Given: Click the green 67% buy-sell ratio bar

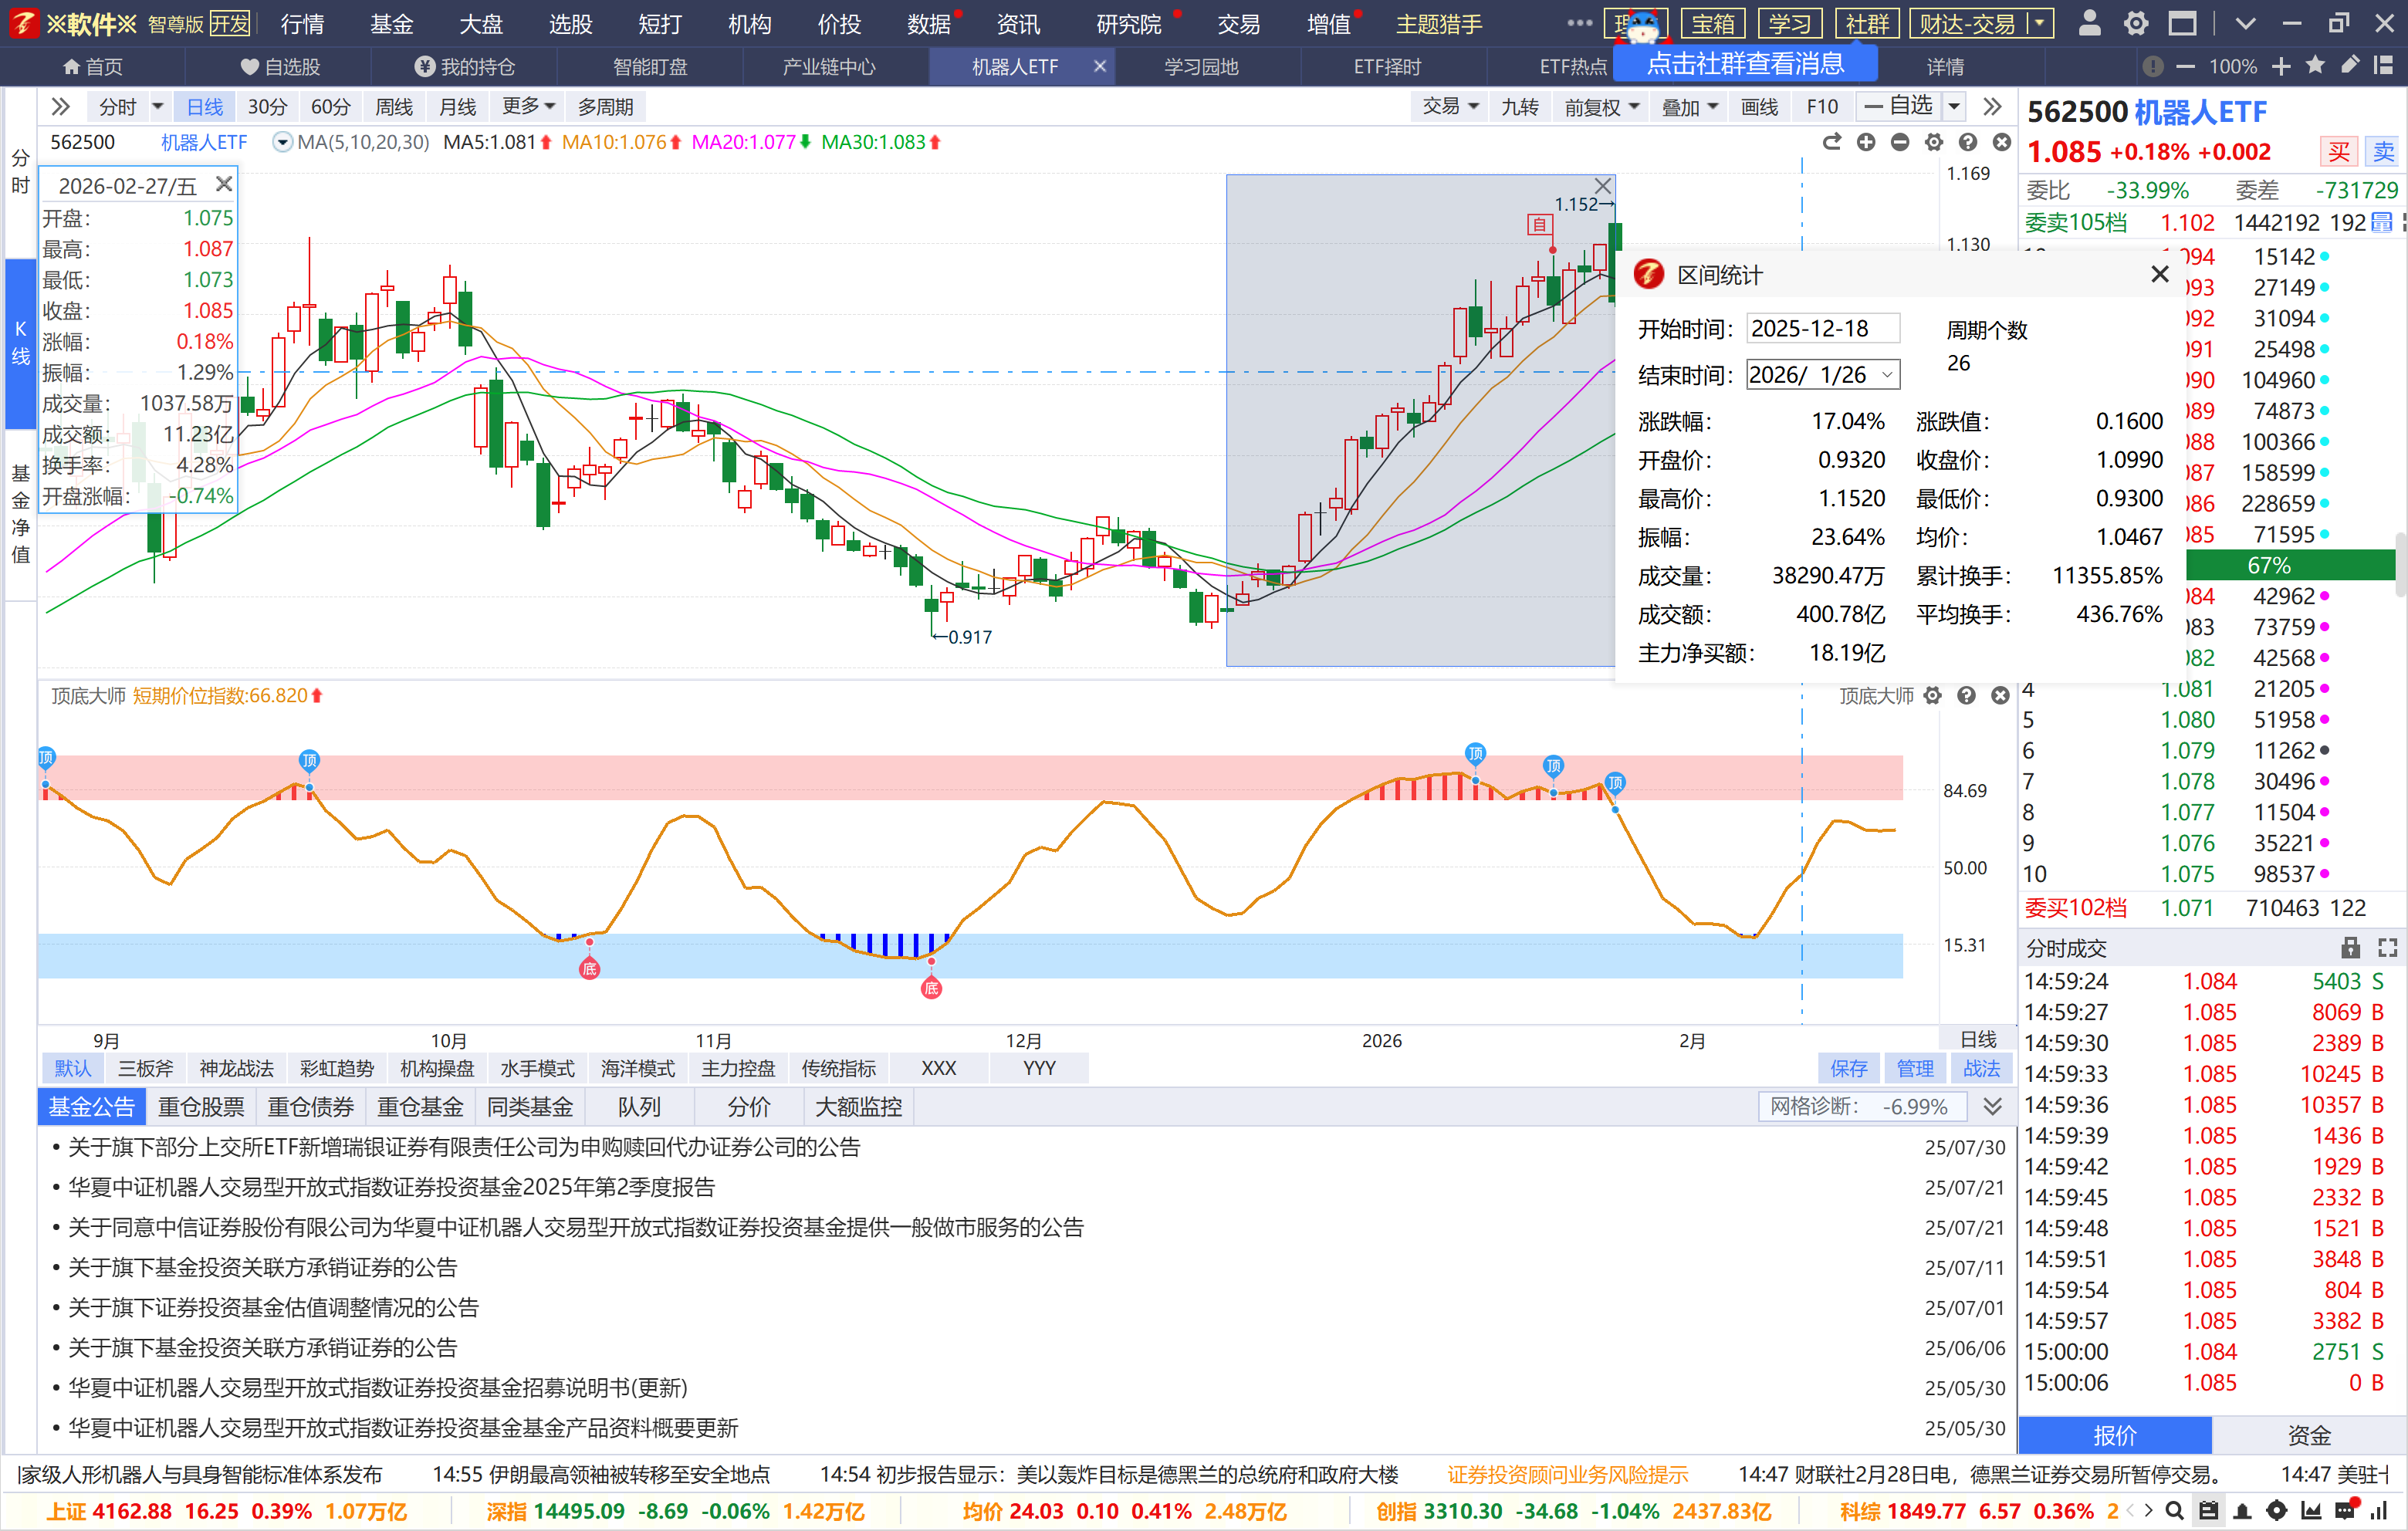Looking at the screenshot, I should point(2288,565).
